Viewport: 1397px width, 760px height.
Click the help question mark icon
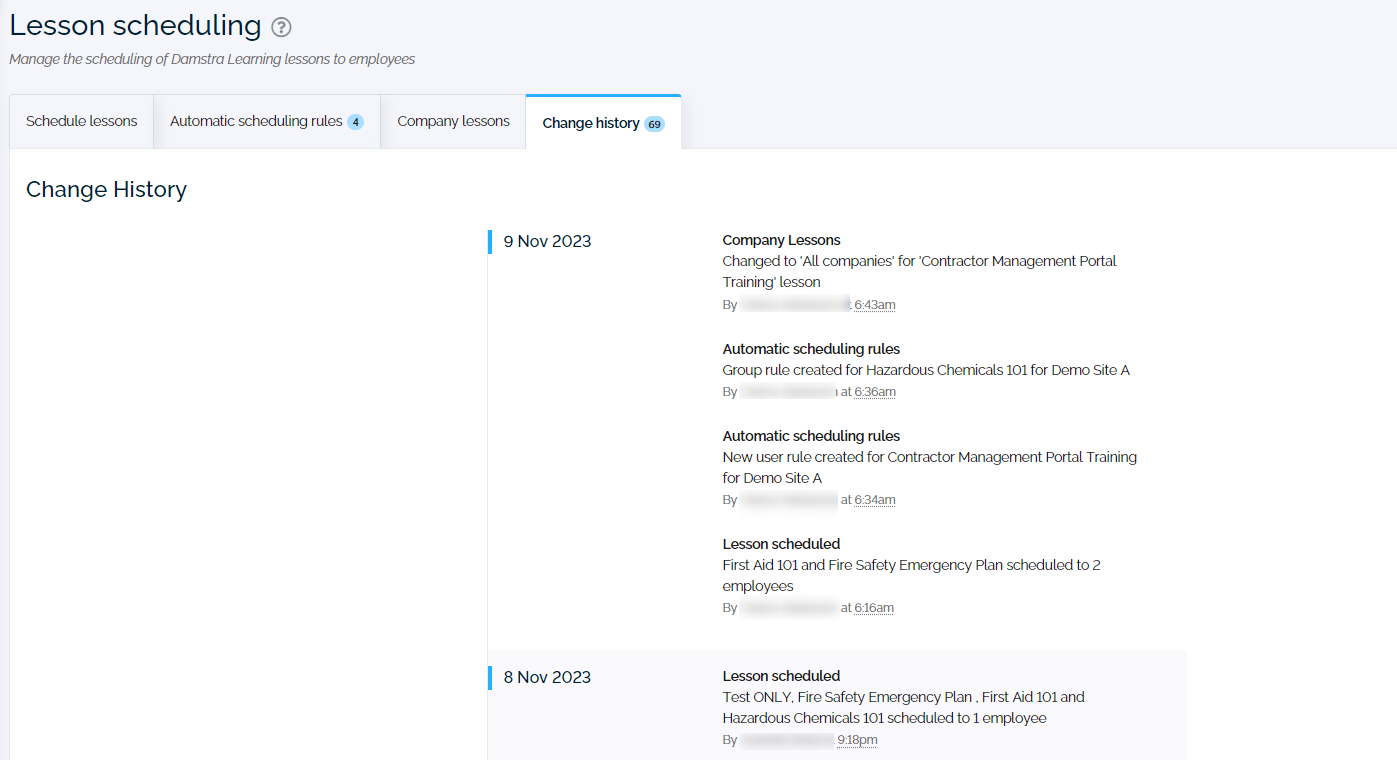[282, 28]
